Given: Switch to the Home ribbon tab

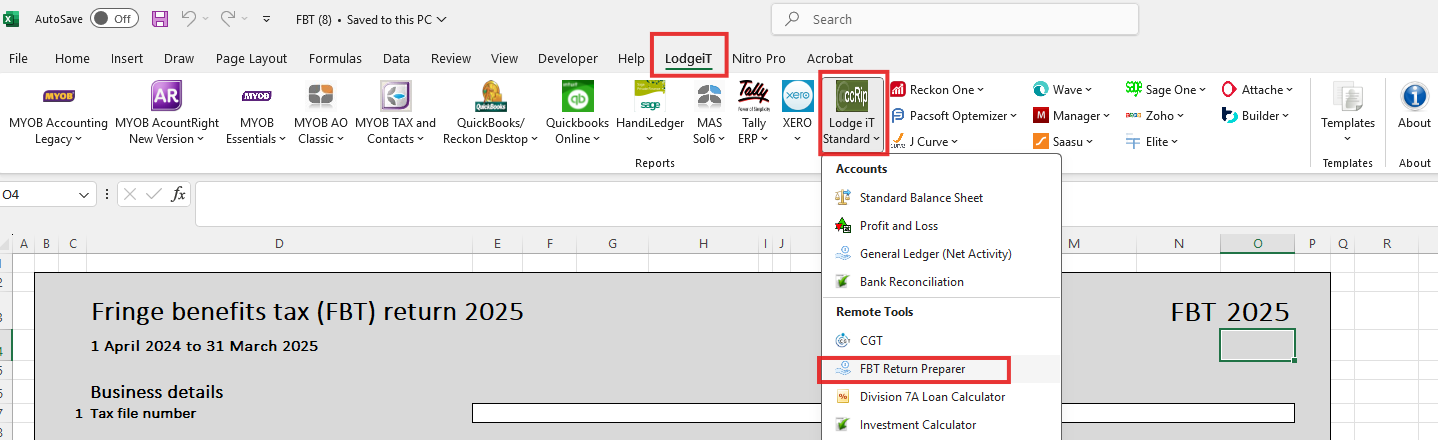Looking at the screenshot, I should click(x=72, y=59).
